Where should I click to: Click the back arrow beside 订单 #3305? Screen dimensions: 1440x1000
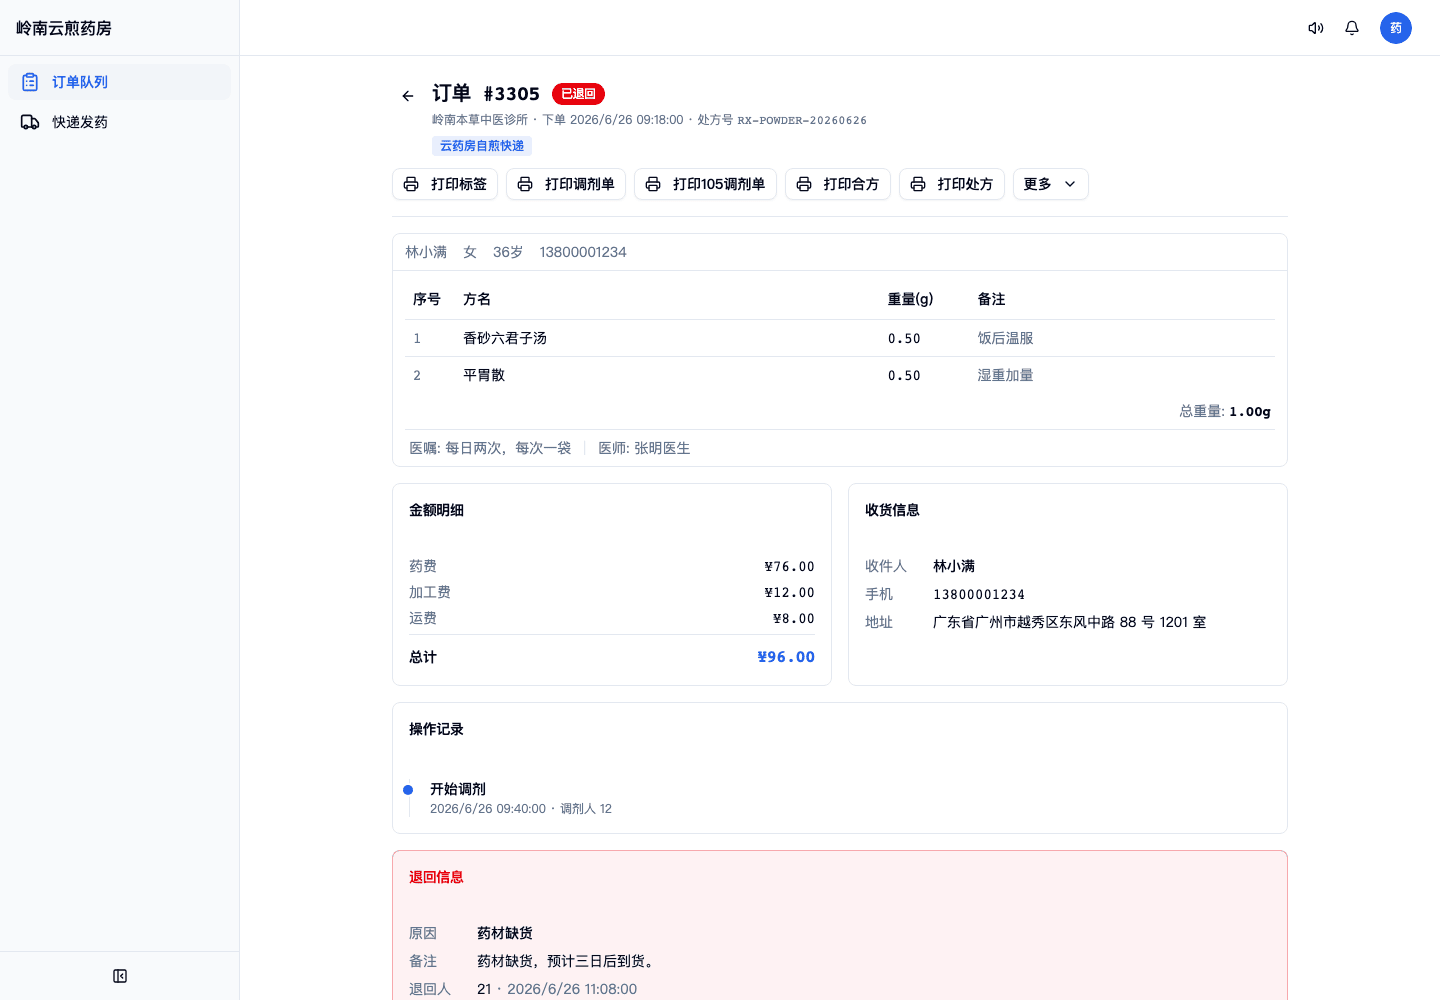(x=408, y=96)
